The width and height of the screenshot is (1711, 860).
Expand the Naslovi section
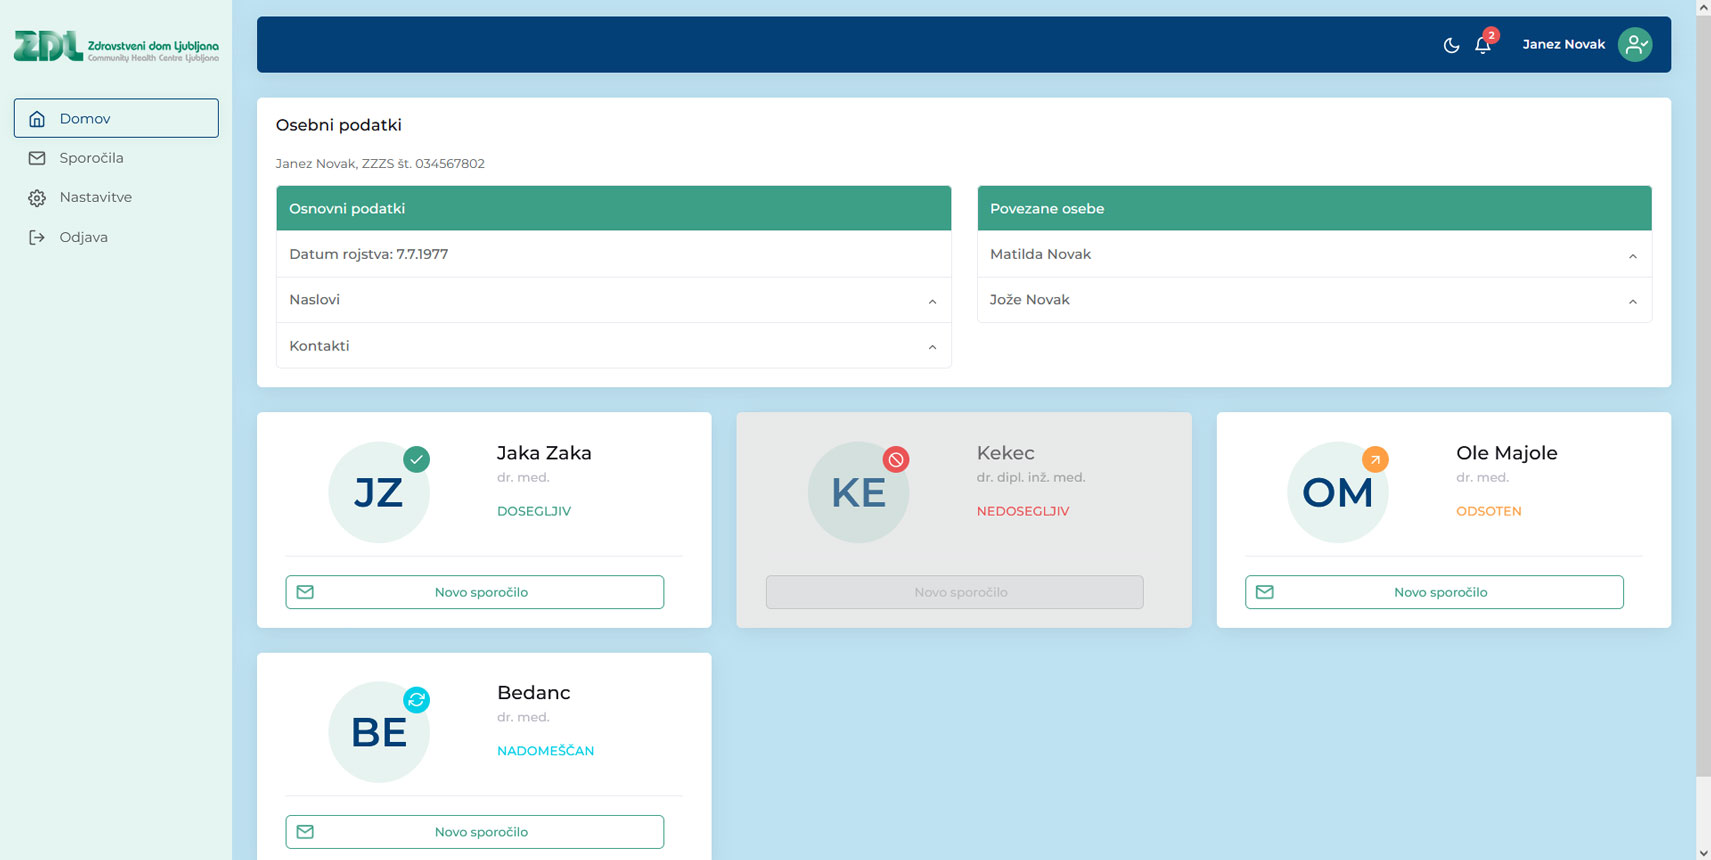click(613, 300)
